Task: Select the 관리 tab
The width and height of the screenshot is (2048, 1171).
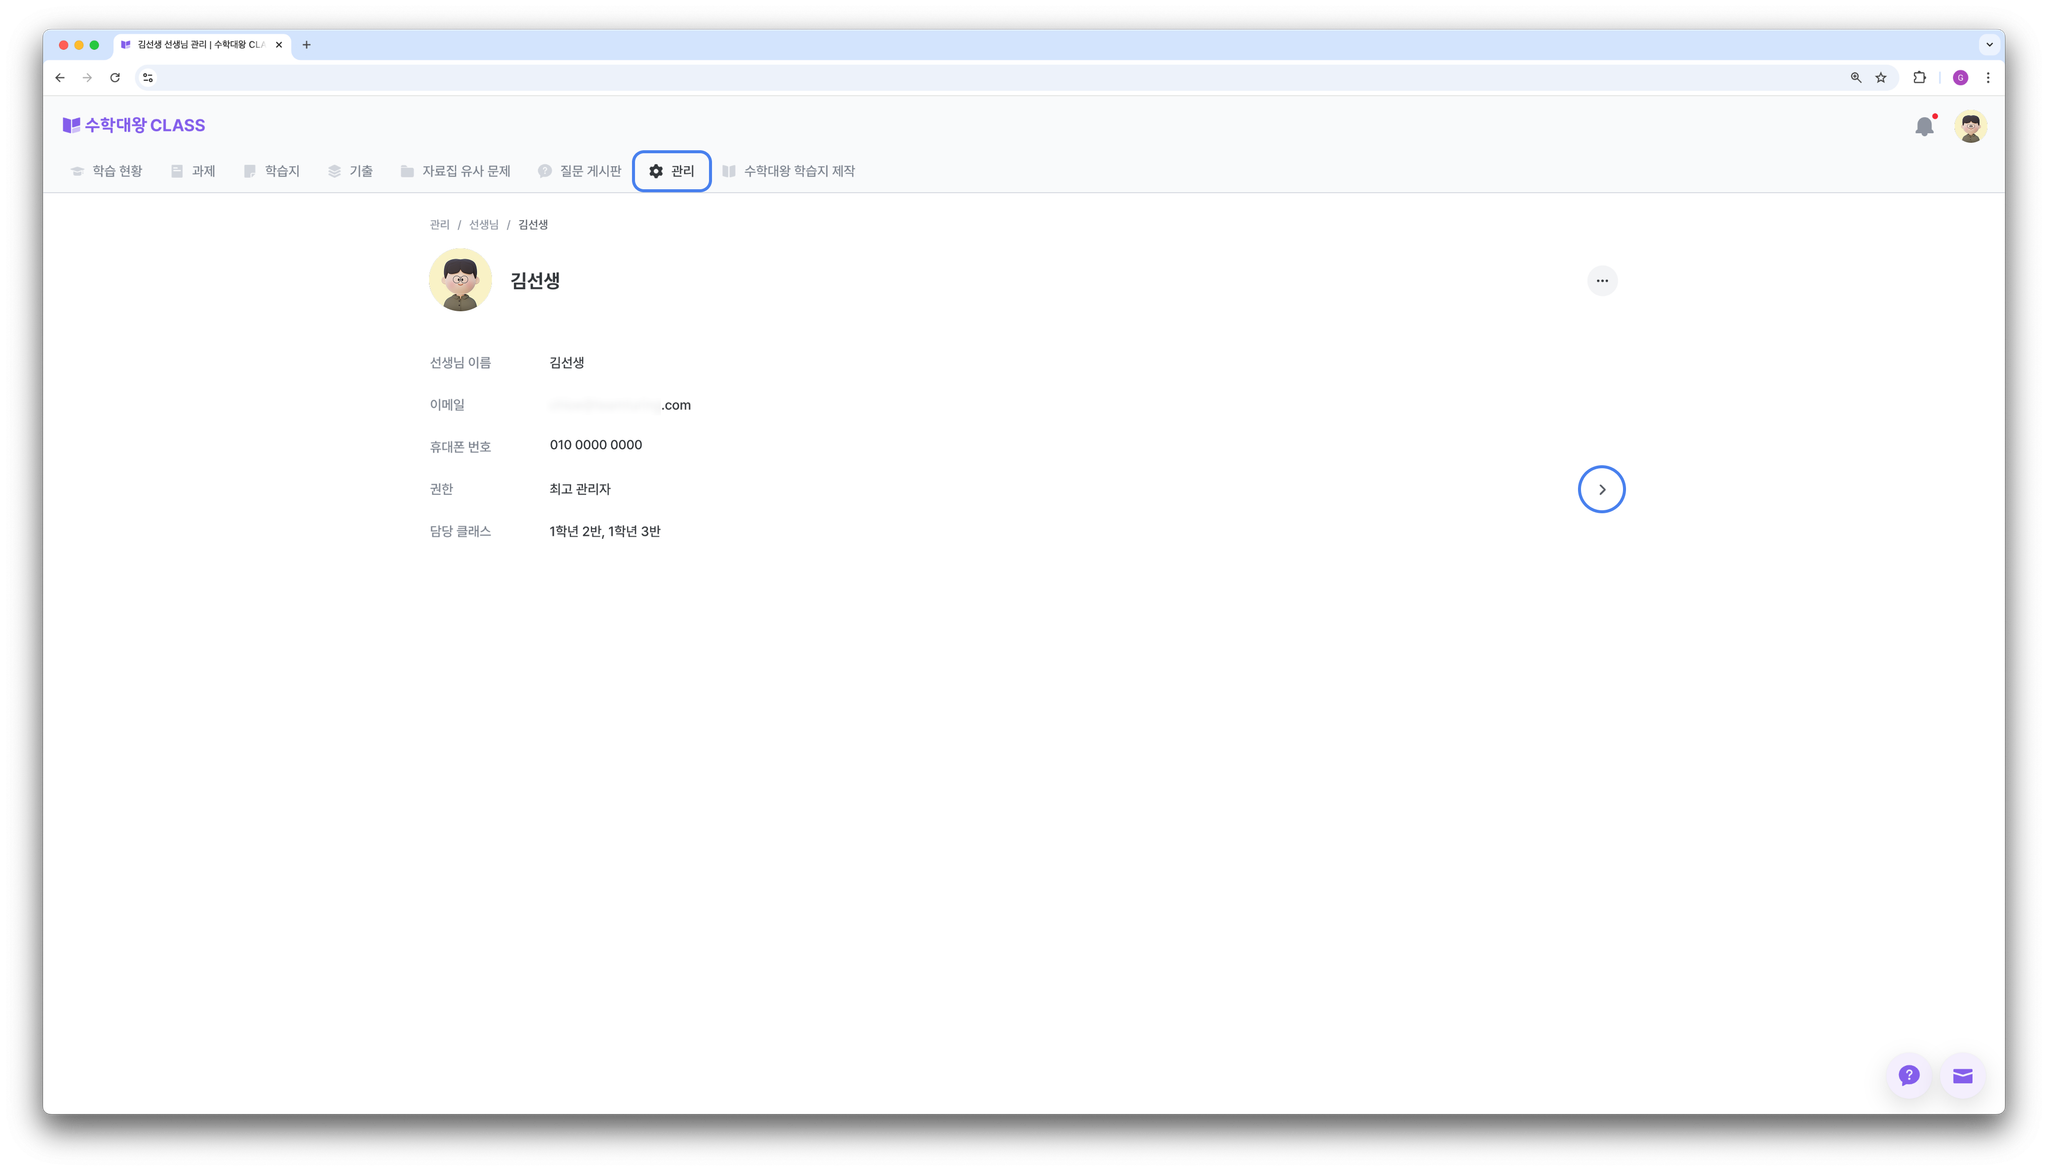Action: point(672,171)
